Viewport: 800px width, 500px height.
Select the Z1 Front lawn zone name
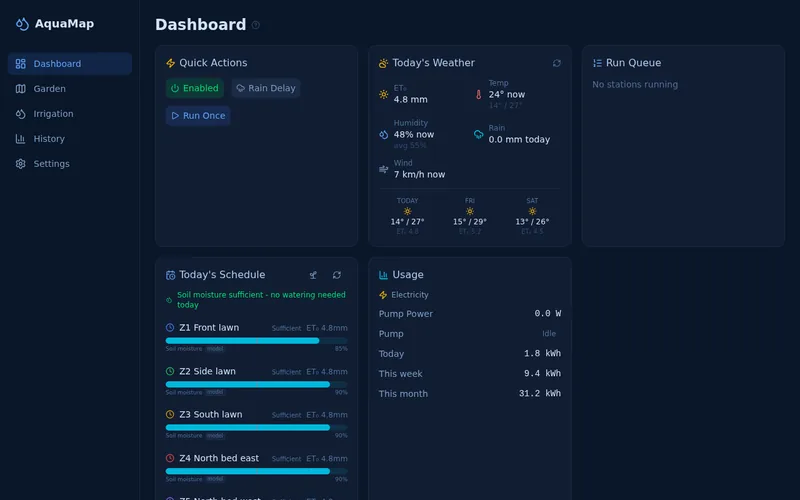coord(209,328)
